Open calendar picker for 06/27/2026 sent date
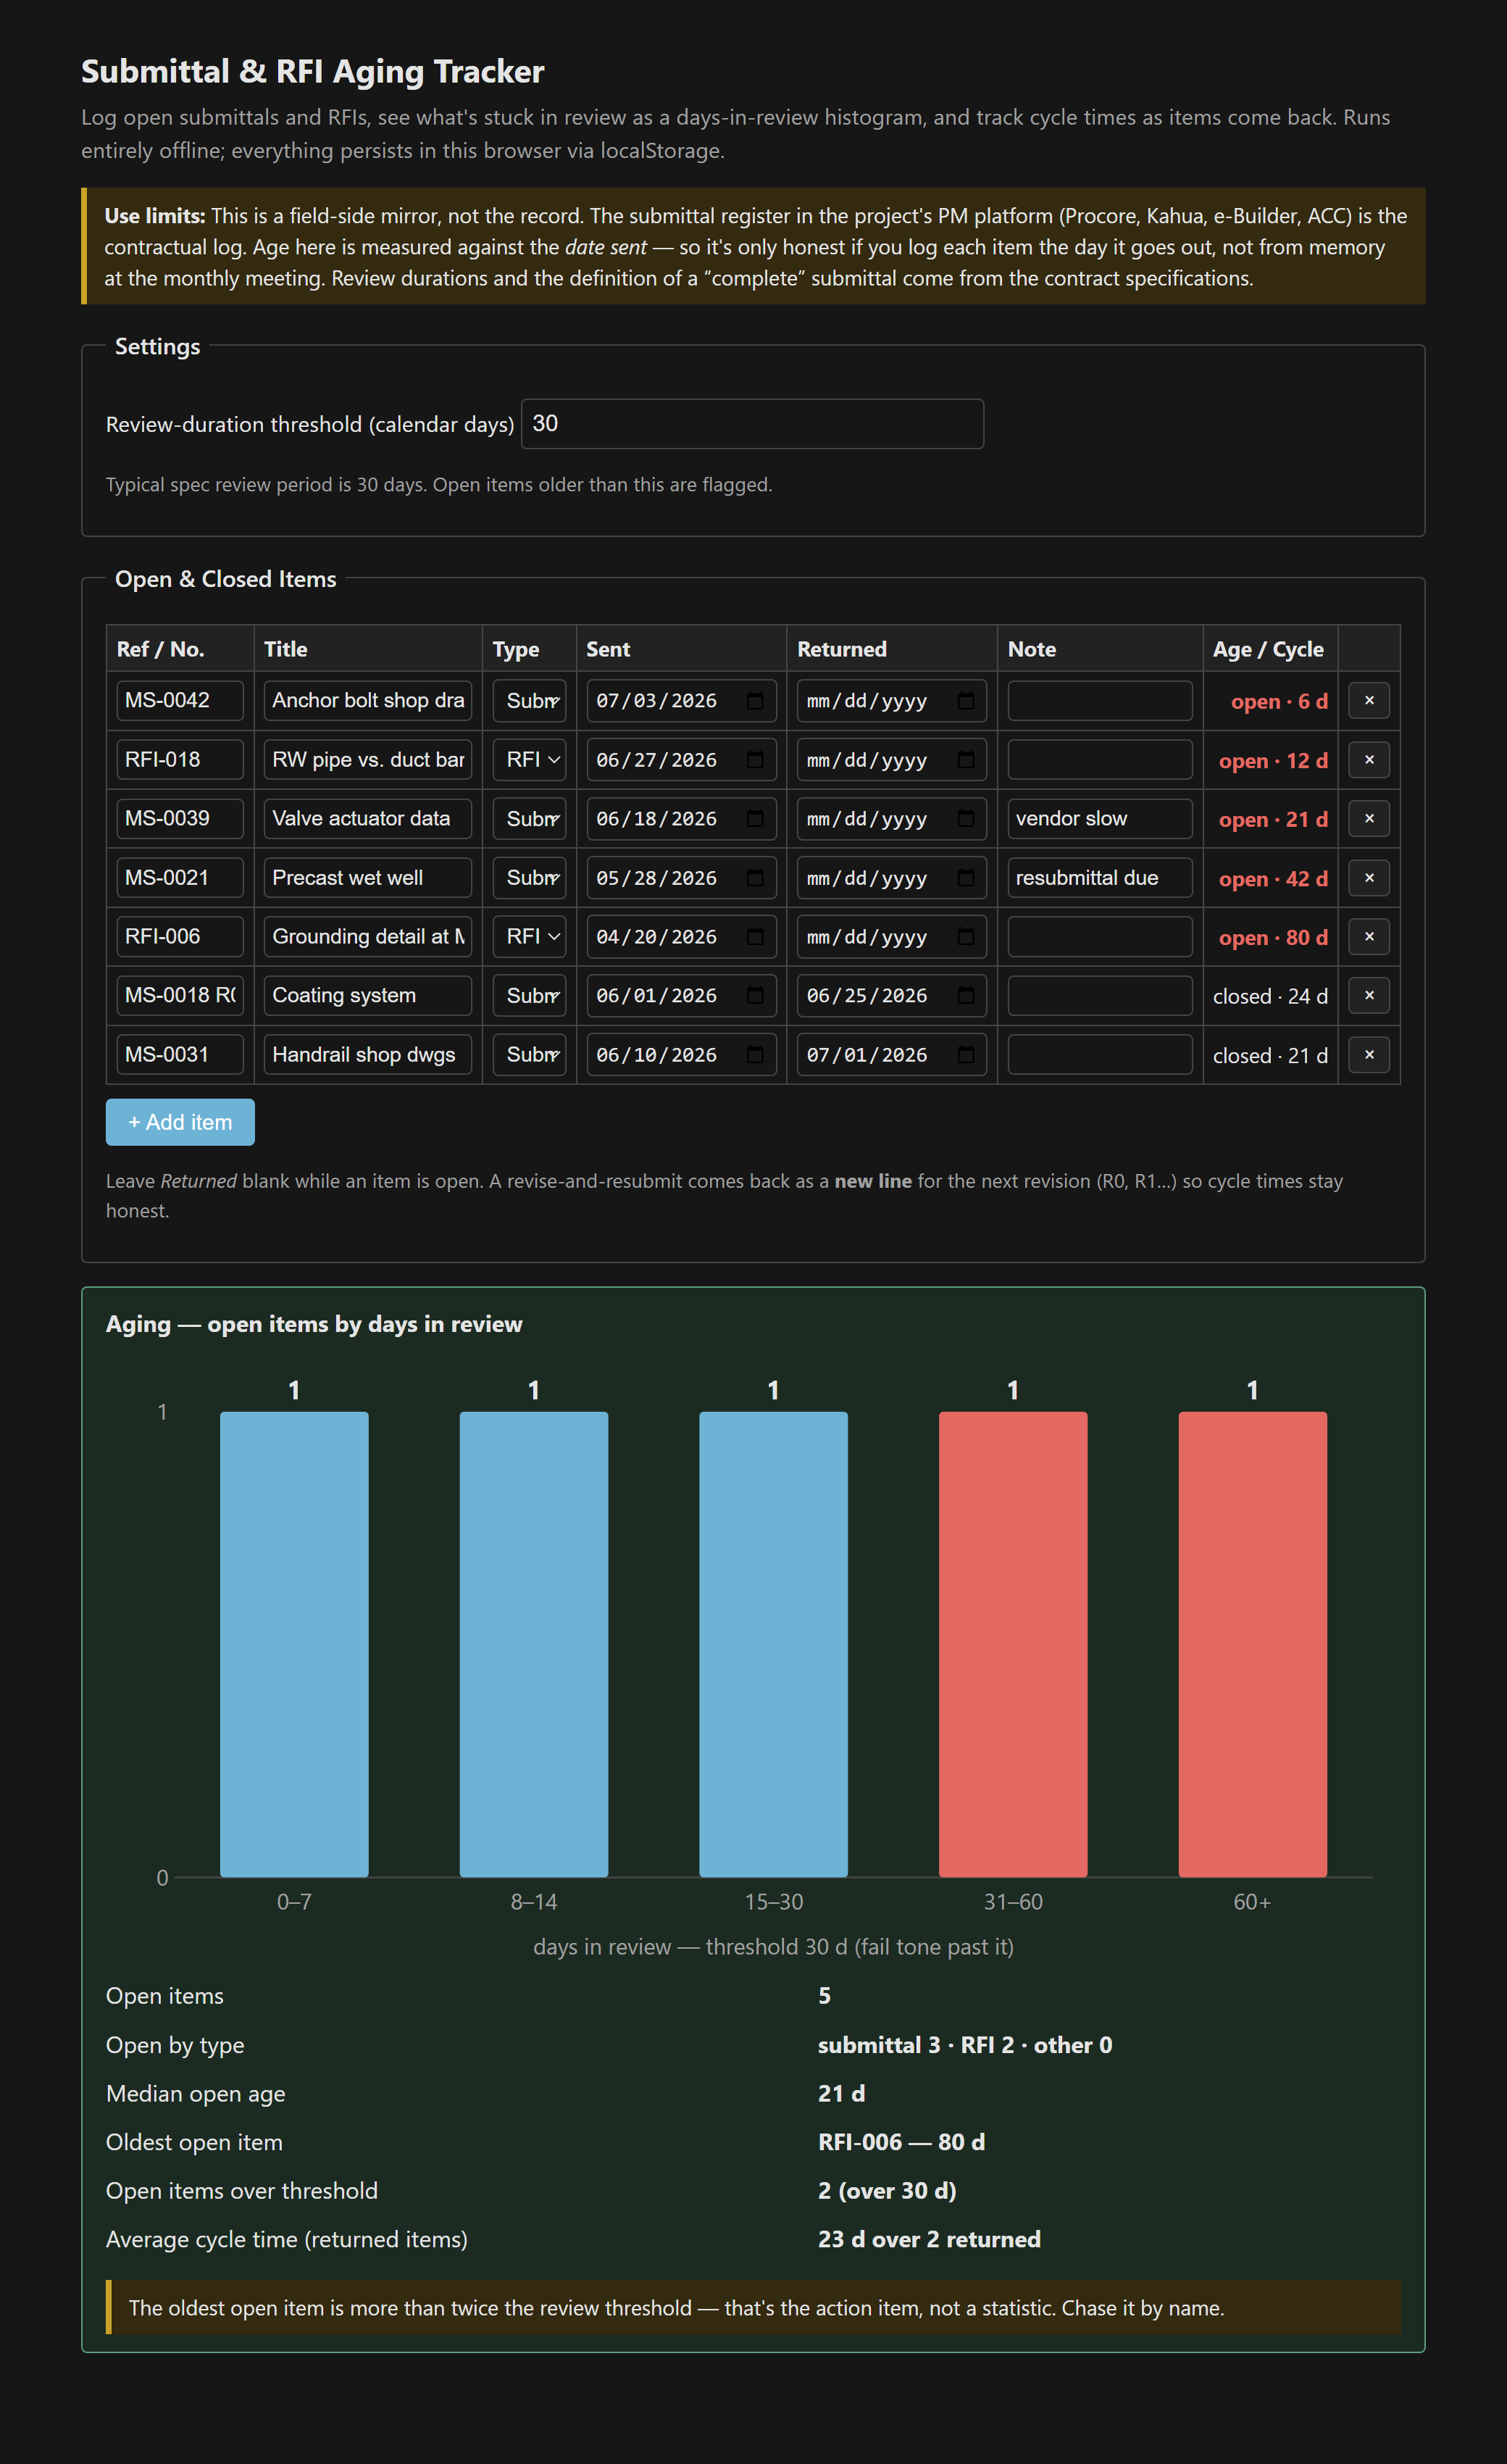The width and height of the screenshot is (1507, 2464). point(755,759)
